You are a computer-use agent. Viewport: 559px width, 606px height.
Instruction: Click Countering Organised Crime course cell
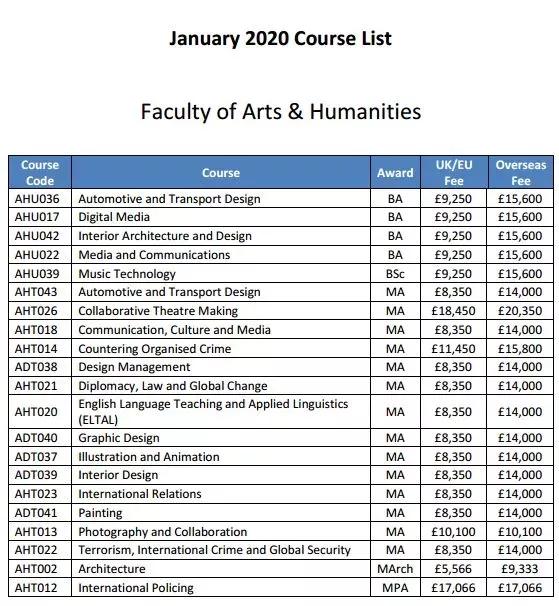[221, 349]
